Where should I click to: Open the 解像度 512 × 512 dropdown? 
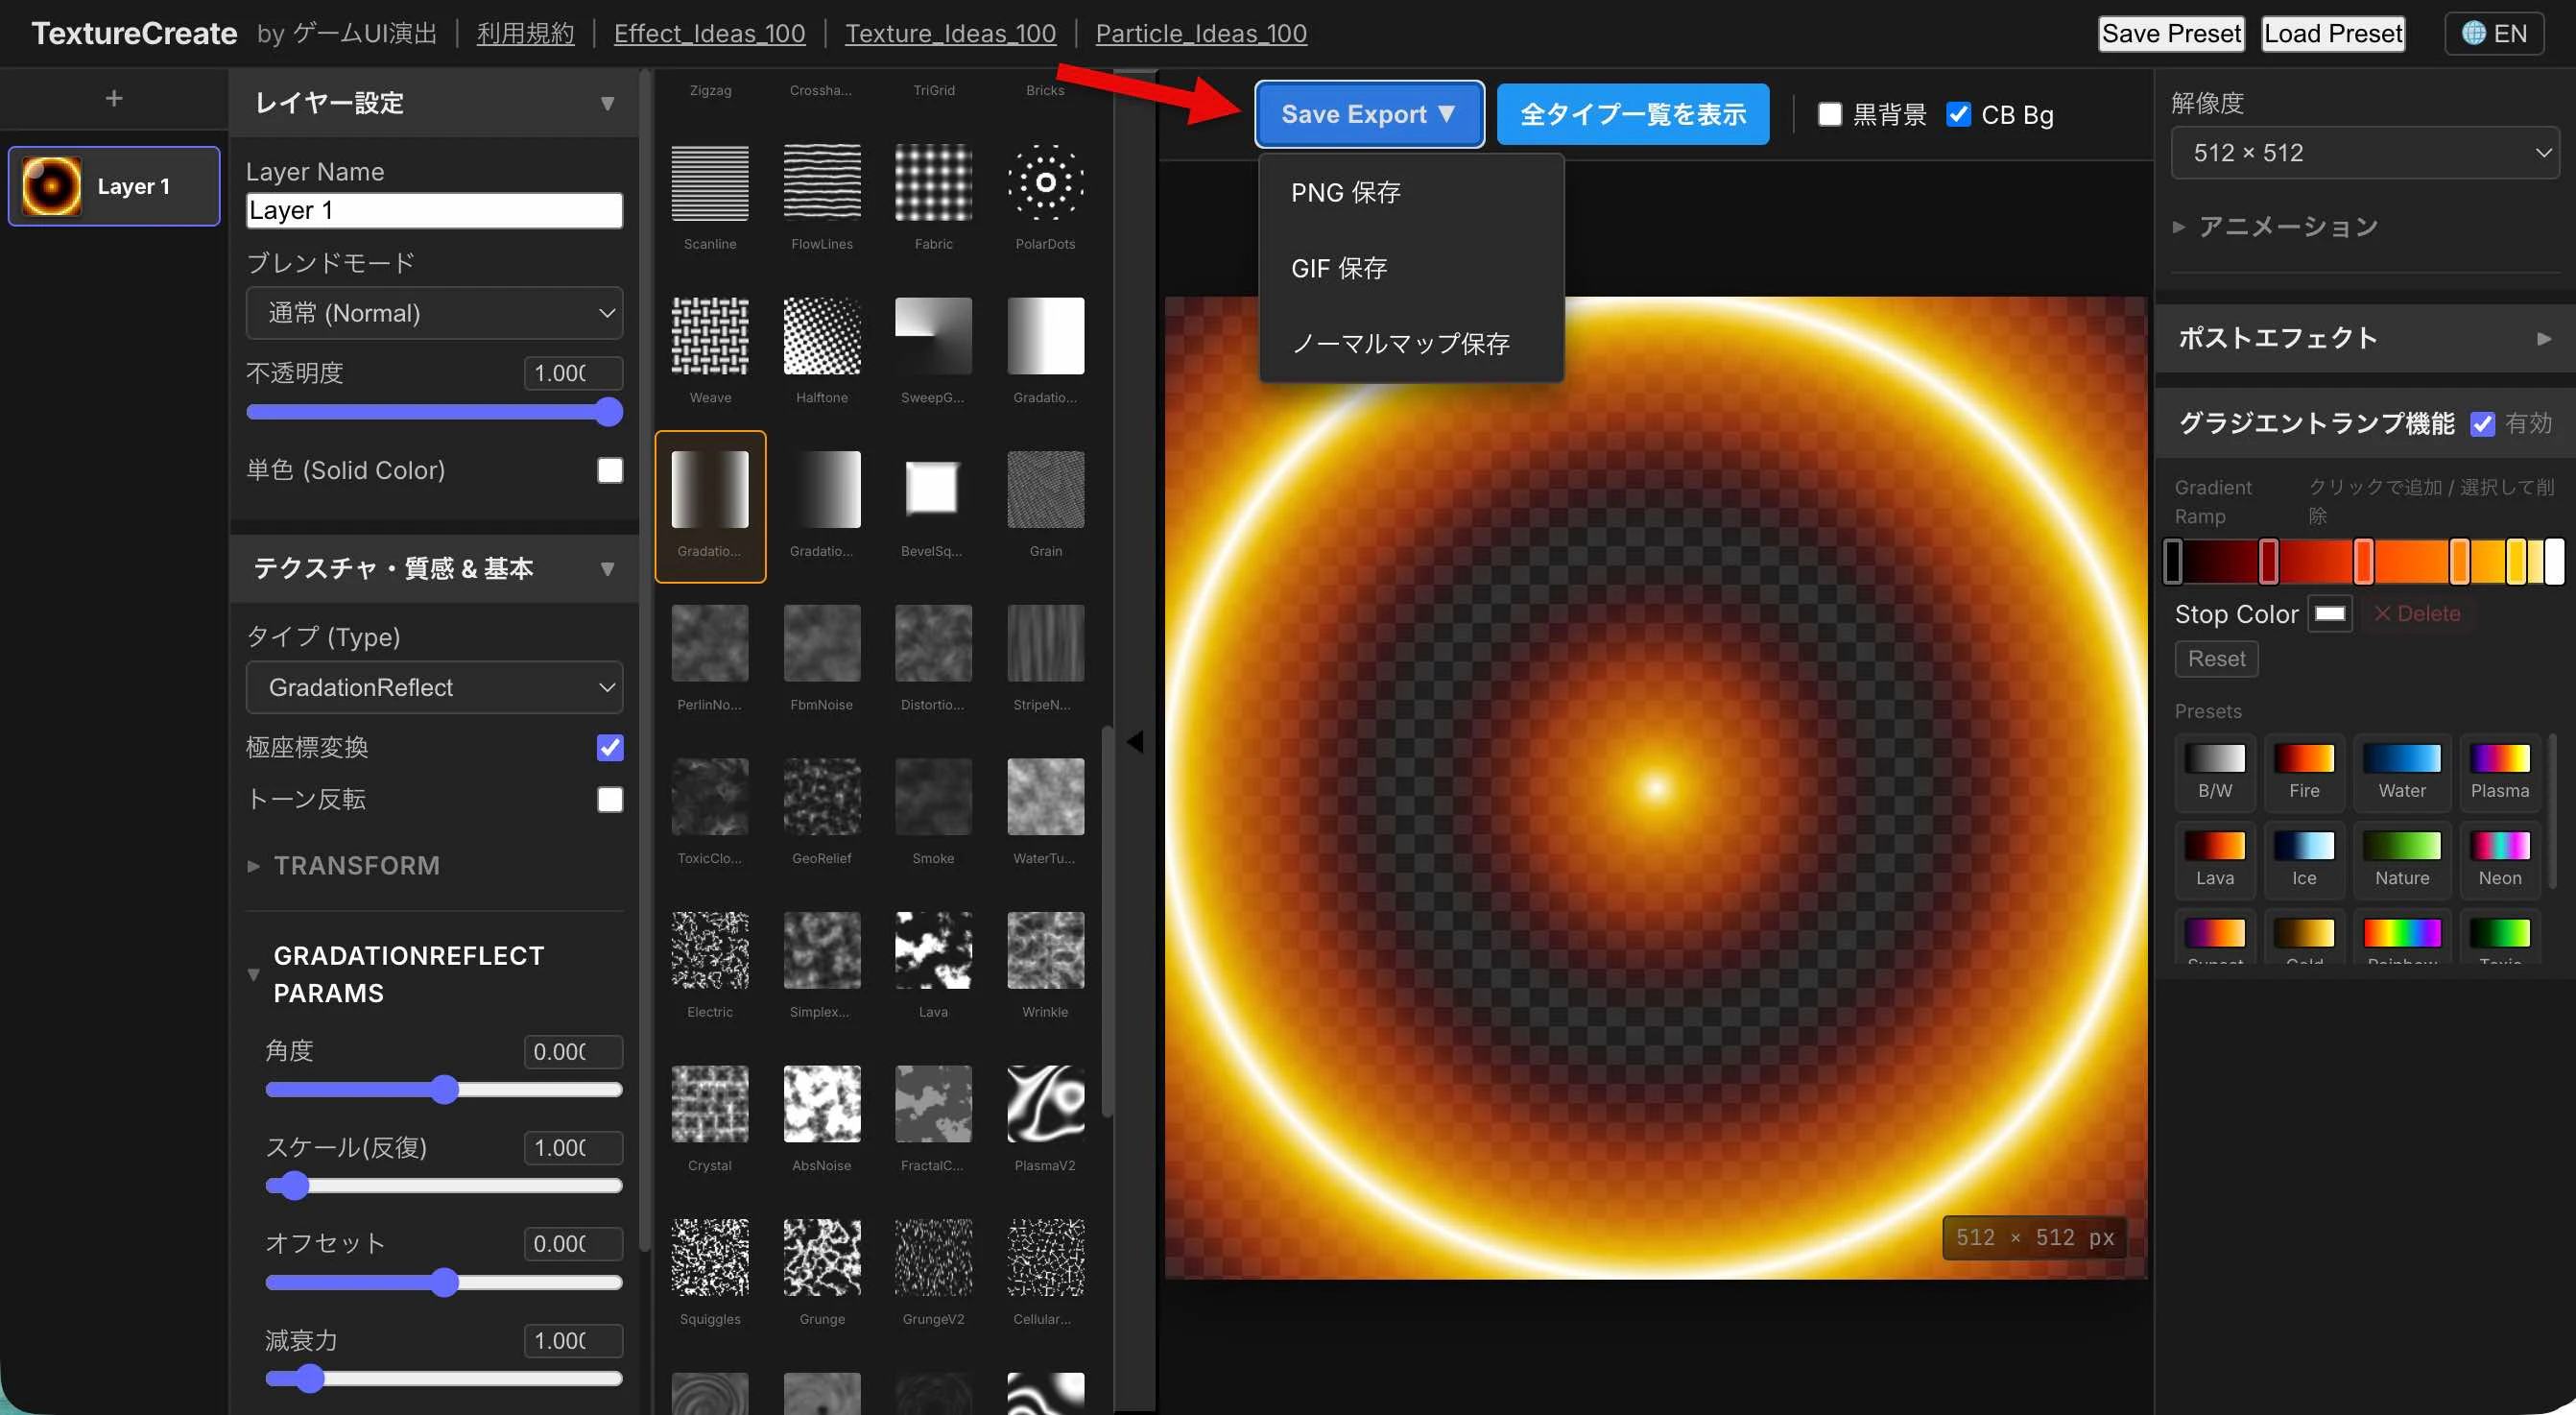click(x=2364, y=153)
